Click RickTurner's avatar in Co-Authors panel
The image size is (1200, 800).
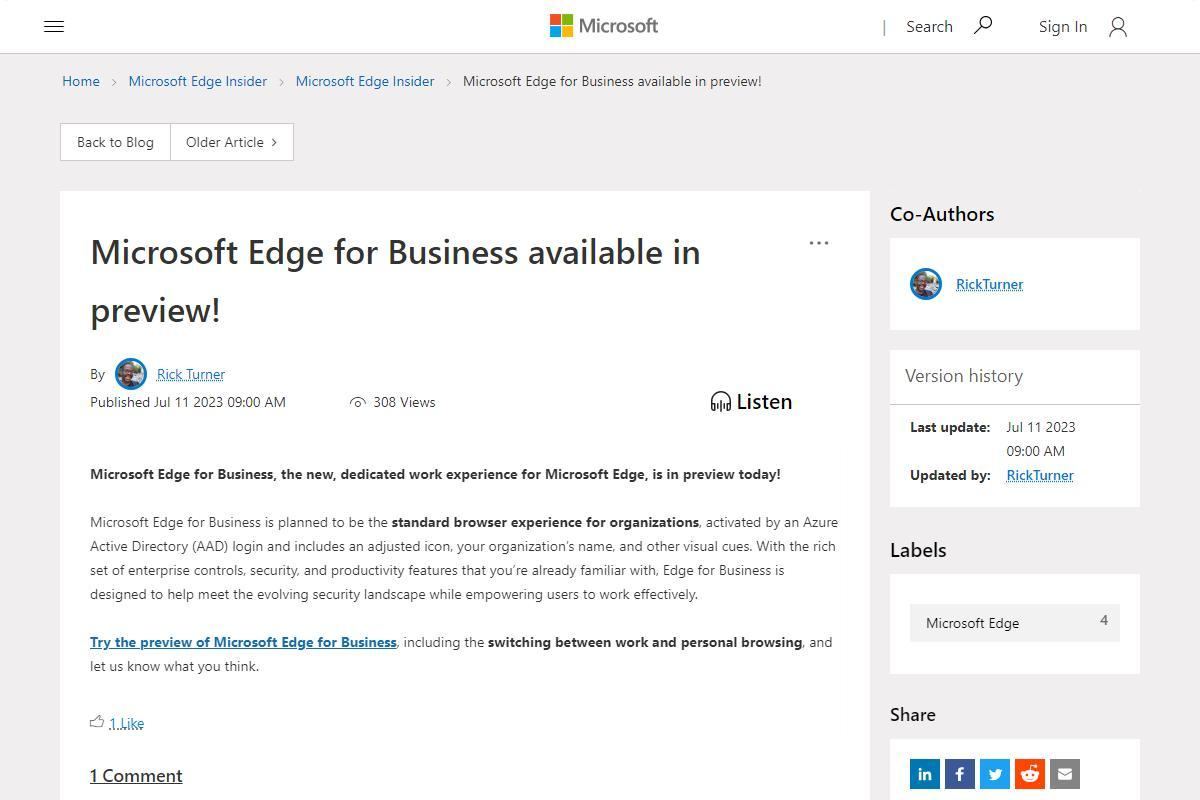point(926,284)
